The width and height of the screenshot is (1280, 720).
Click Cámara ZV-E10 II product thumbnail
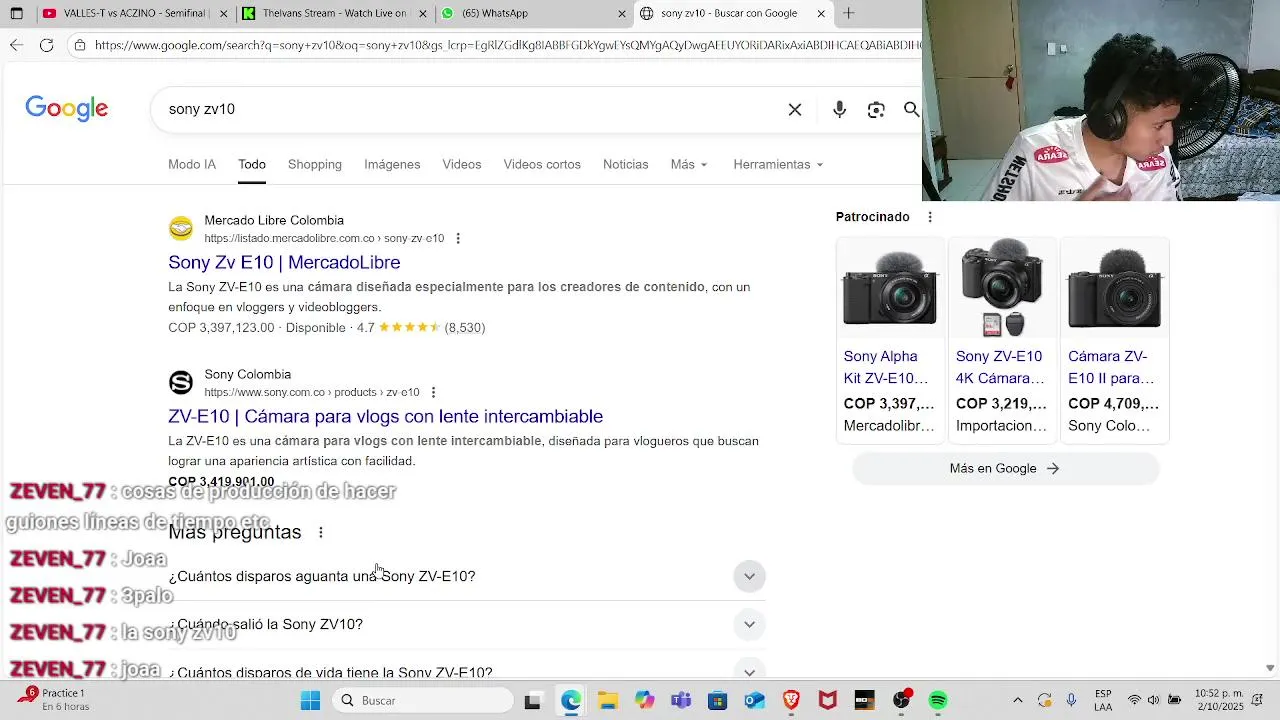click(x=1114, y=288)
